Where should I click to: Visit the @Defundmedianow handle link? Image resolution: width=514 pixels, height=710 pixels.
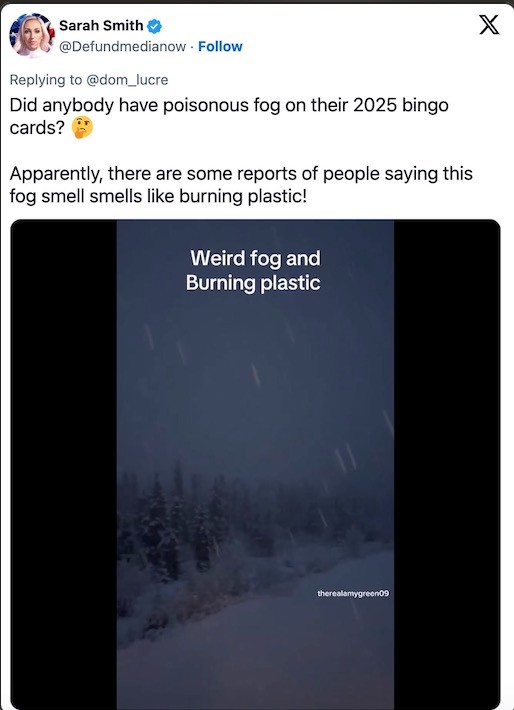coord(123,47)
